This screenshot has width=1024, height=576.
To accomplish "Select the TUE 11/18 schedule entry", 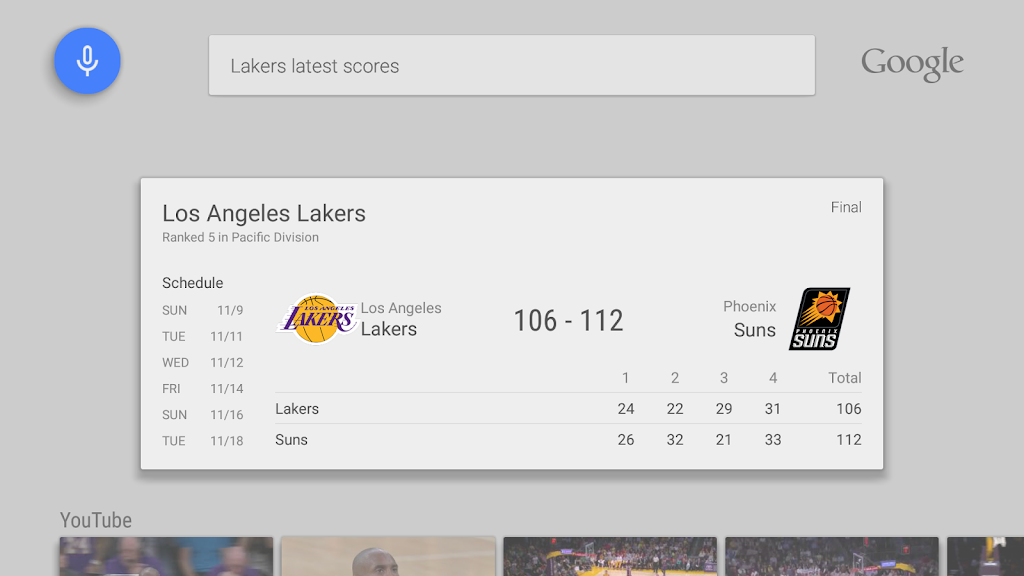I will (203, 441).
